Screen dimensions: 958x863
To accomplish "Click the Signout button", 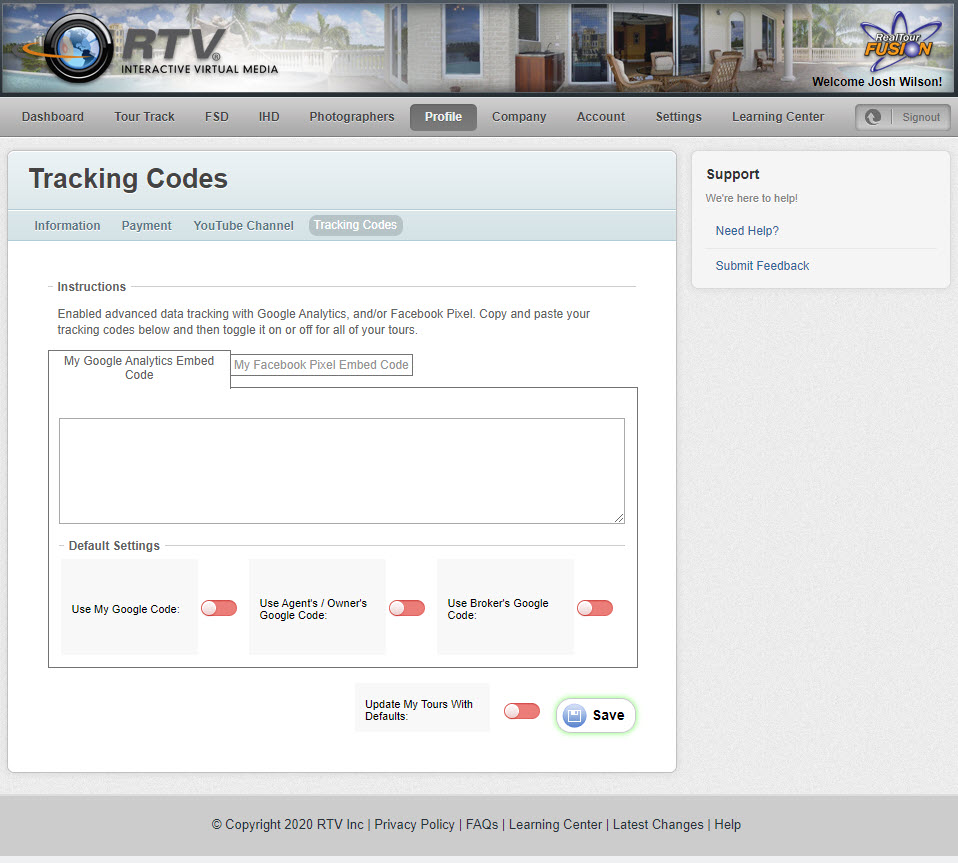I will coord(921,117).
